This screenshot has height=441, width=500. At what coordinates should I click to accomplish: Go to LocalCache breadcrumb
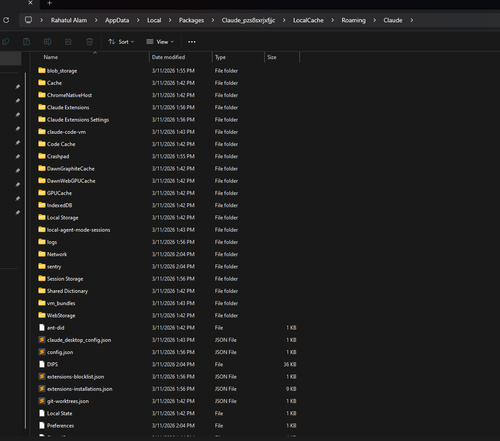308,20
